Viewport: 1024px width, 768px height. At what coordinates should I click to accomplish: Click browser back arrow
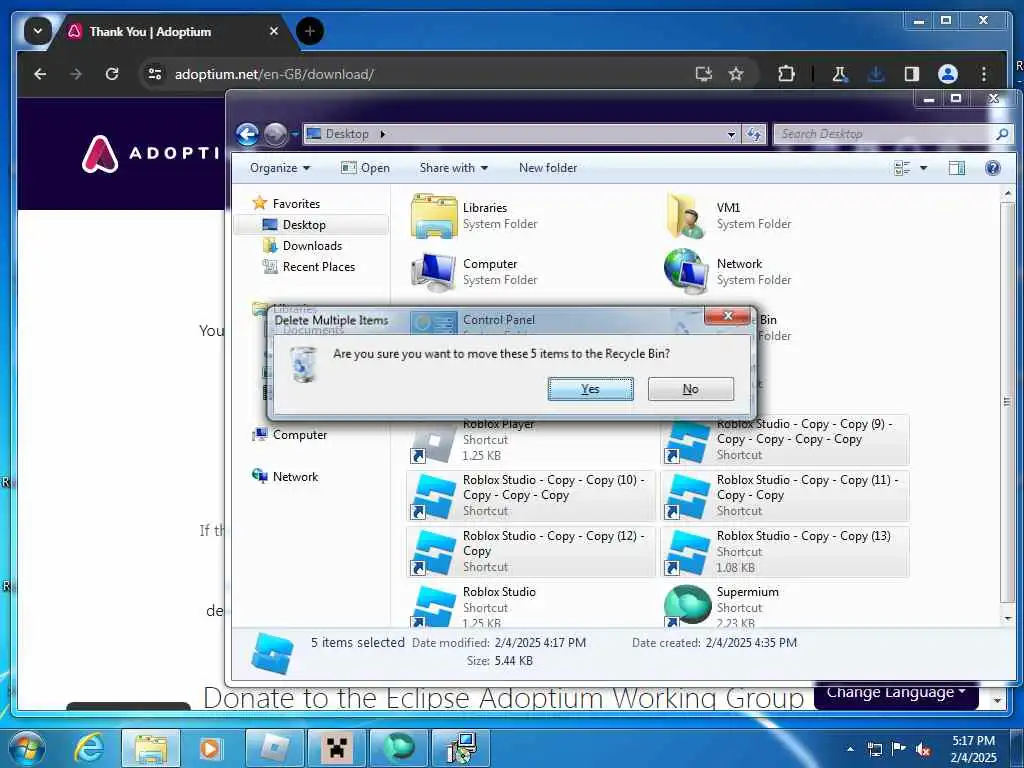click(40, 74)
